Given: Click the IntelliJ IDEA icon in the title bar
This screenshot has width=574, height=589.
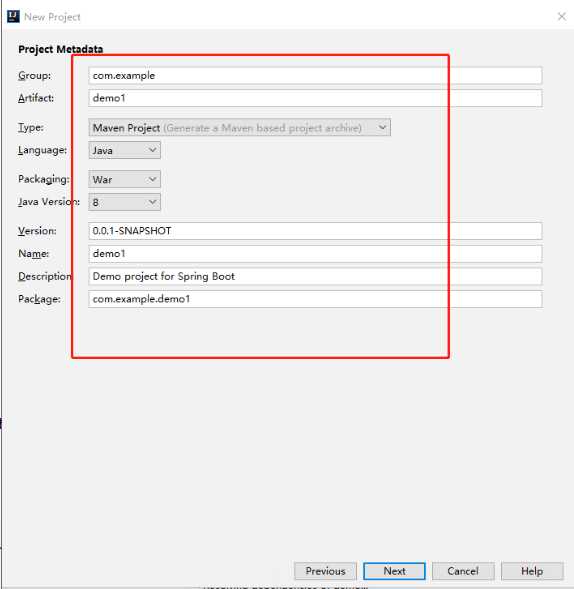Looking at the screenshot, I should (x=13, y=17).
